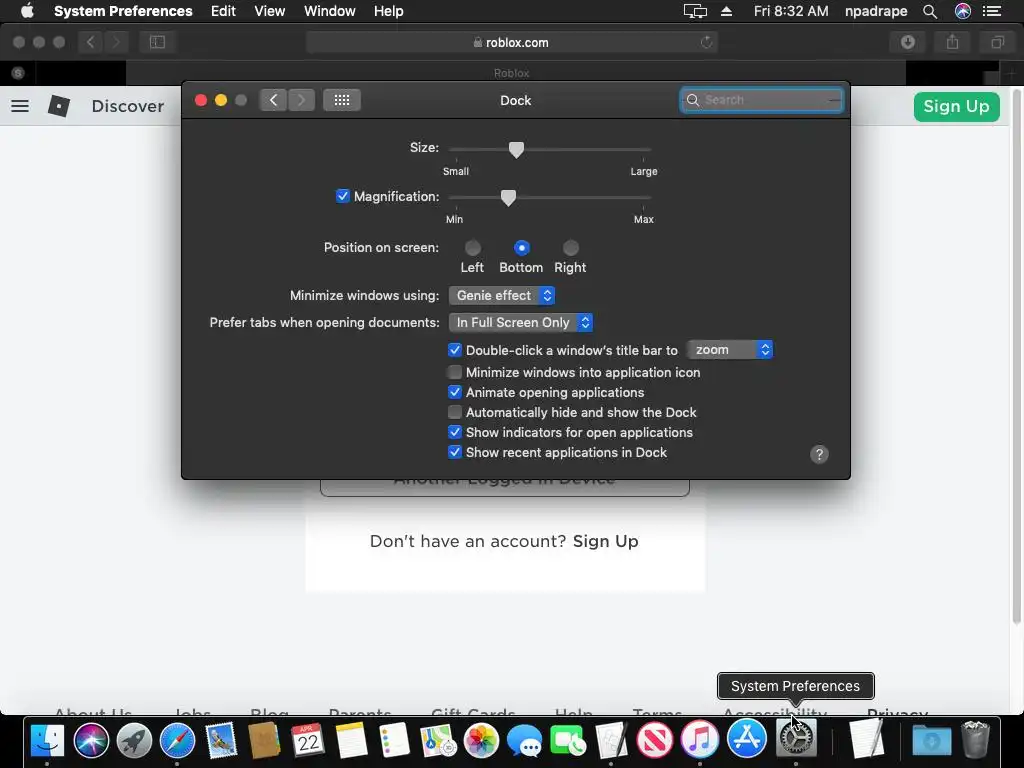Open Launchpad rocket icon in Dock
Viewport: 1024px width, 768px height.
pyautogui.click(x=135, y=741)
